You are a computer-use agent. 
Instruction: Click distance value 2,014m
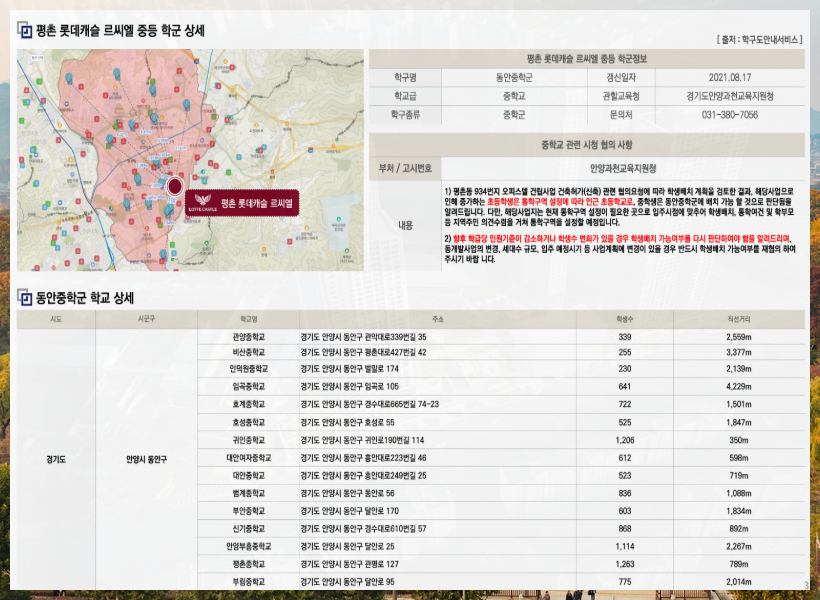(738, 582)
